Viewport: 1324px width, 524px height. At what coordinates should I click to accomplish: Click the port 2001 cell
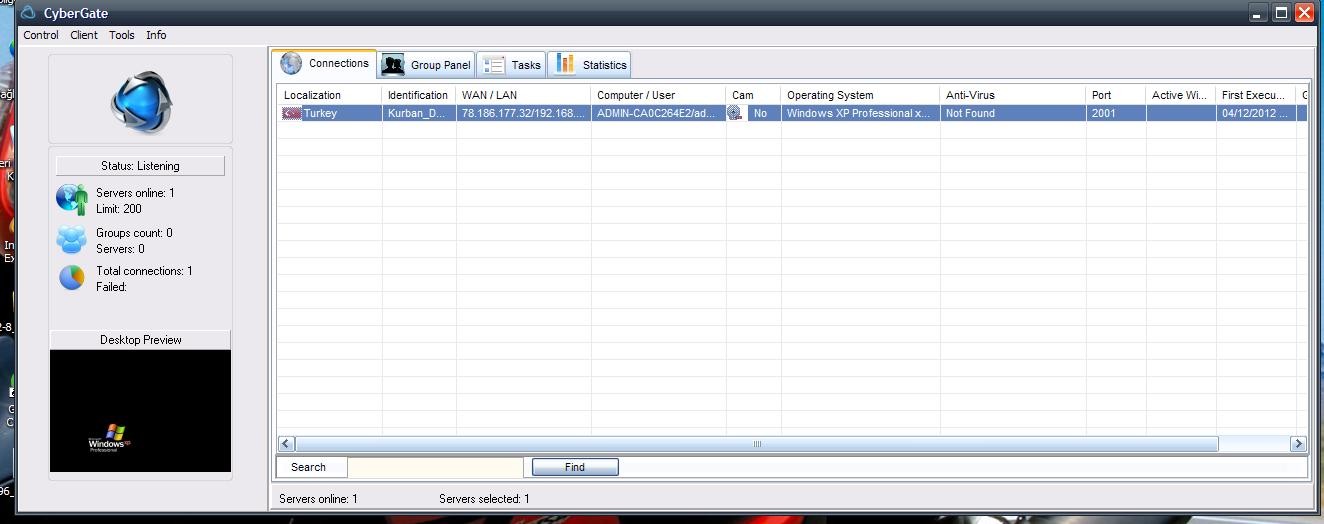1115,113
